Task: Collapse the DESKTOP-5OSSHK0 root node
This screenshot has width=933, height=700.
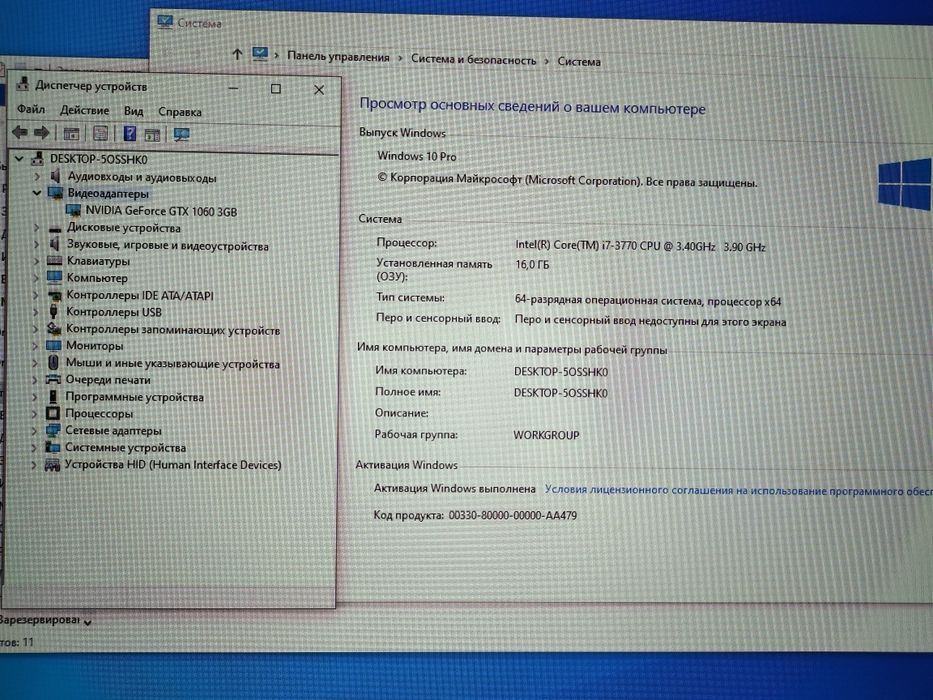Action: click(x=19, y=158)
